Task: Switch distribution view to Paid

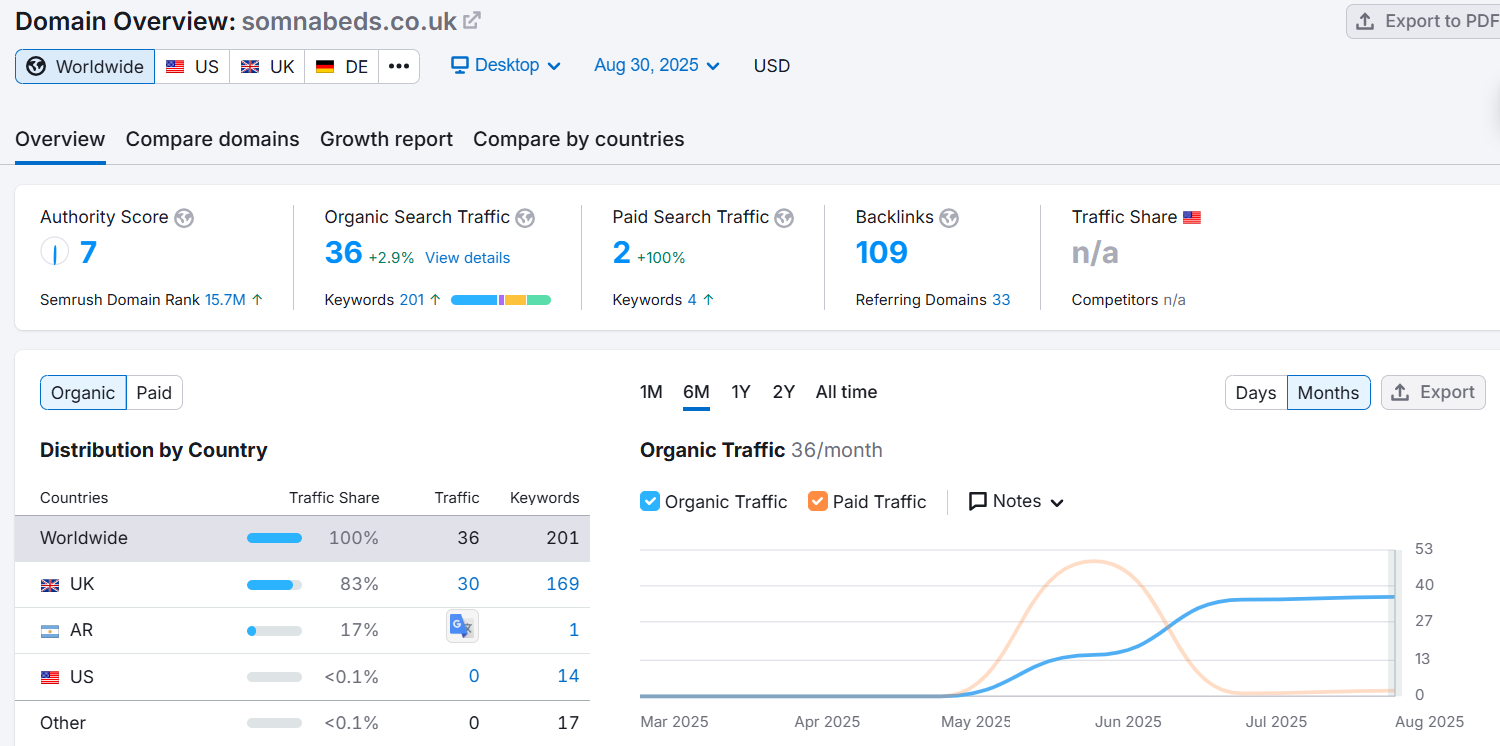Action: [x=154, y=393]
